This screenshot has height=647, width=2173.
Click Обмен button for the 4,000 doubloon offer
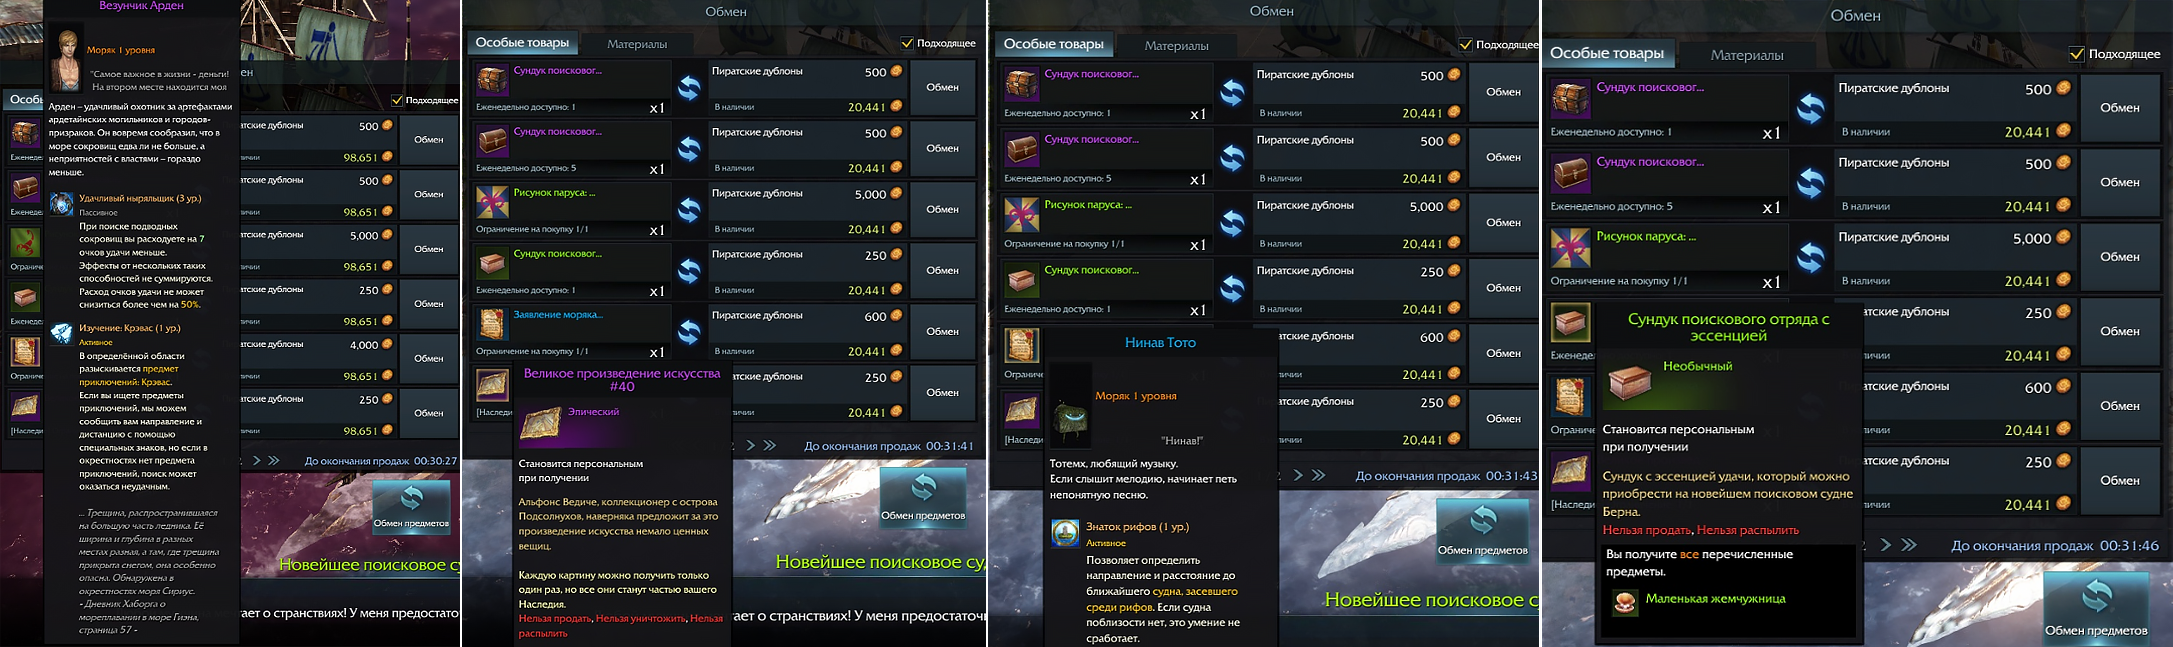click(428, 358)
